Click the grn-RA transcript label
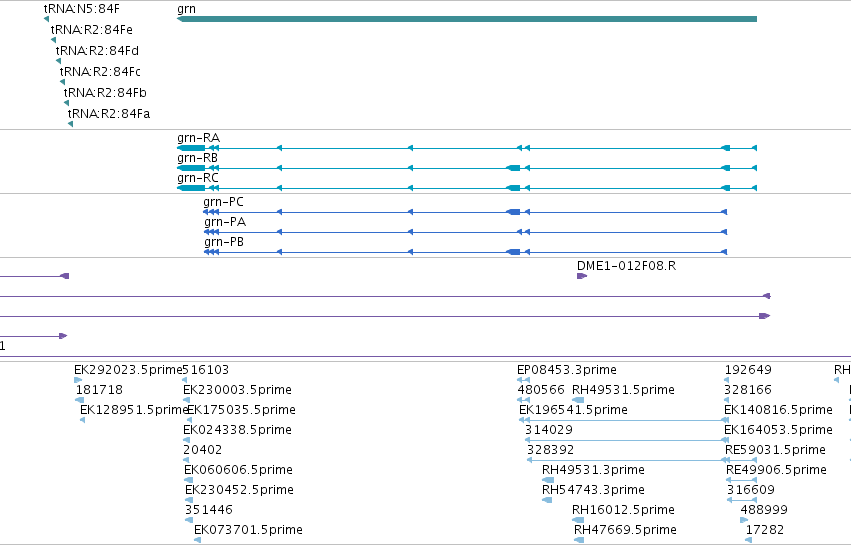The image size is (851, 545). (198, 138)
